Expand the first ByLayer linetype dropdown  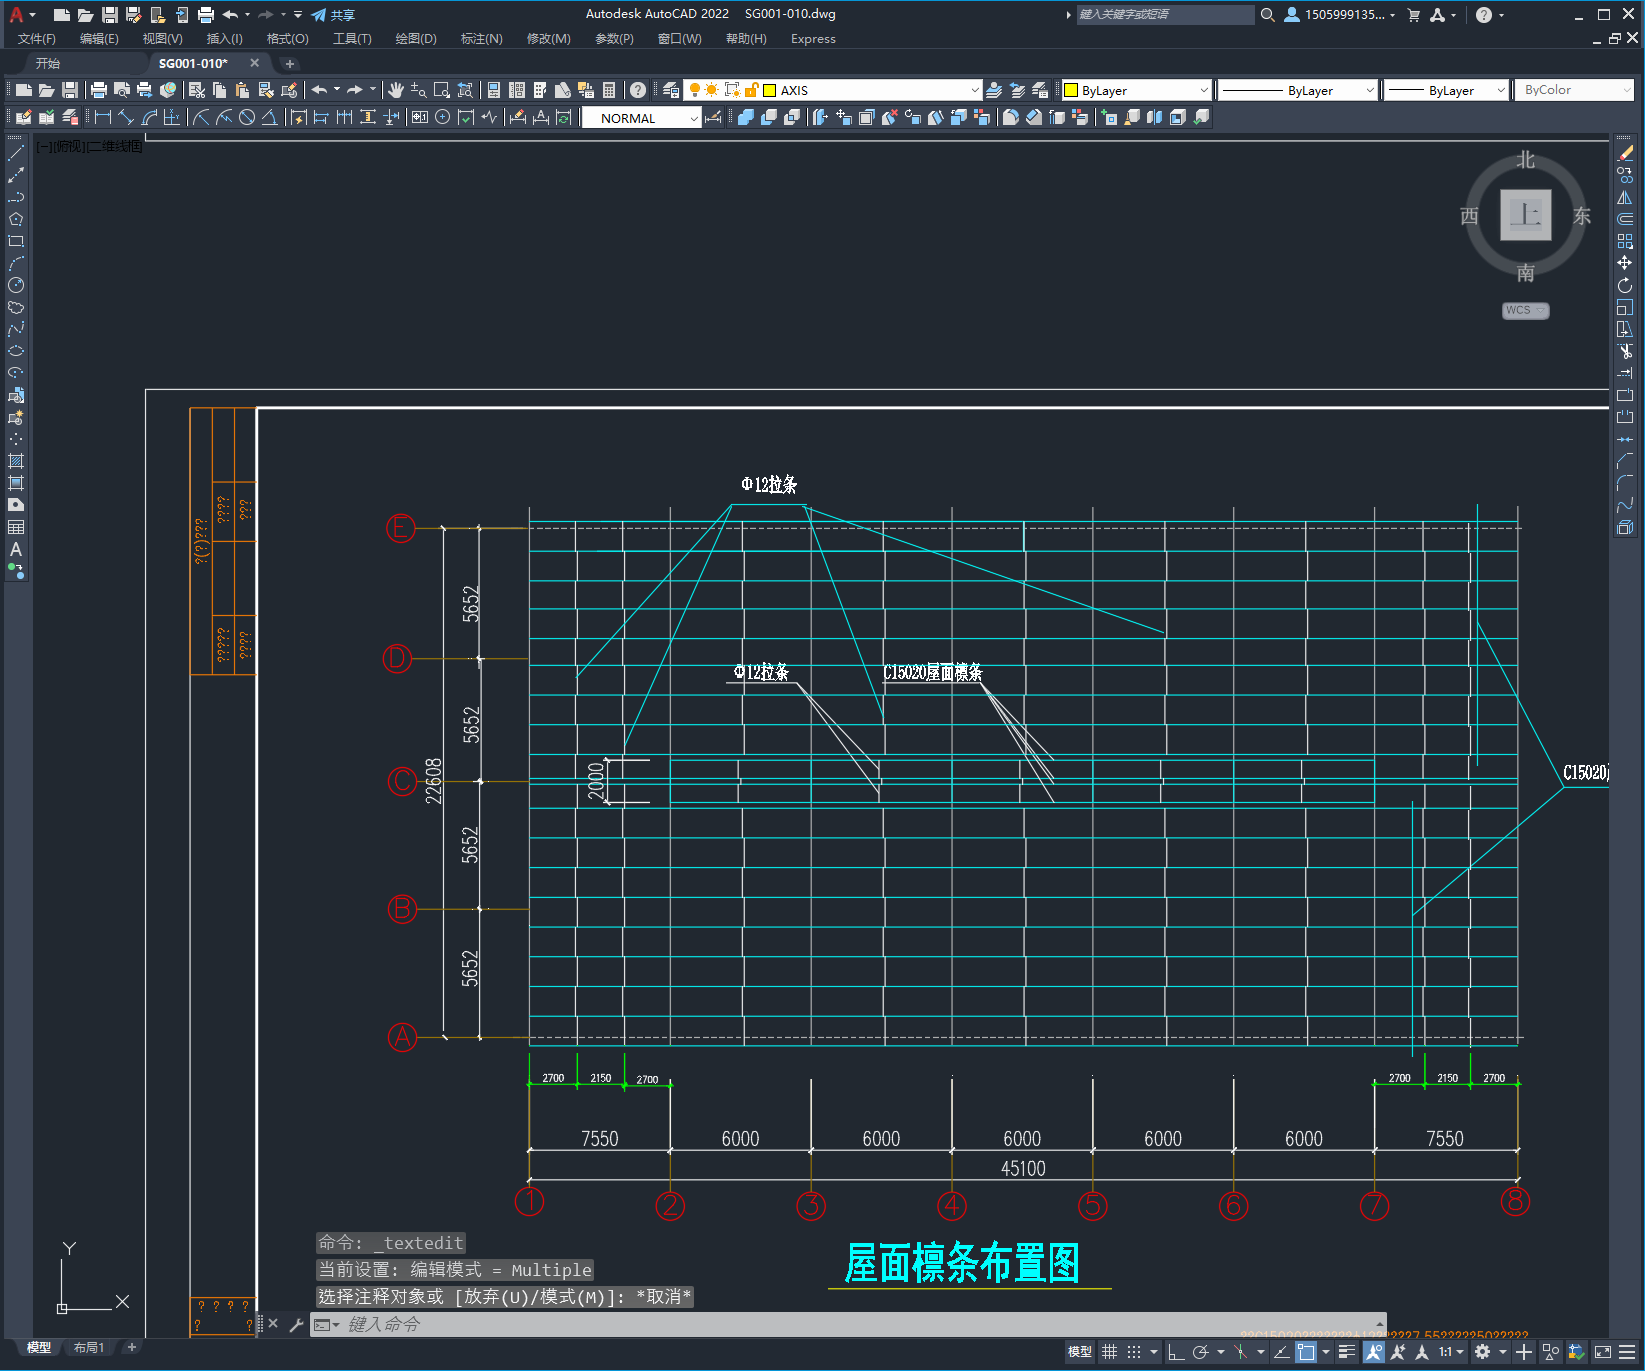pyautogui.click(x=1369, y=90)
